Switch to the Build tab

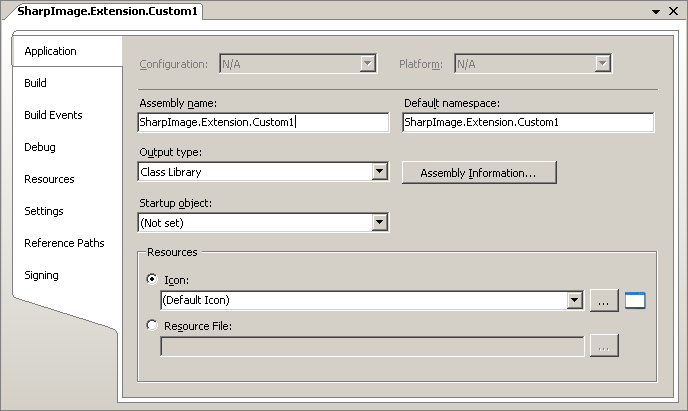click(x=36, y=83)
